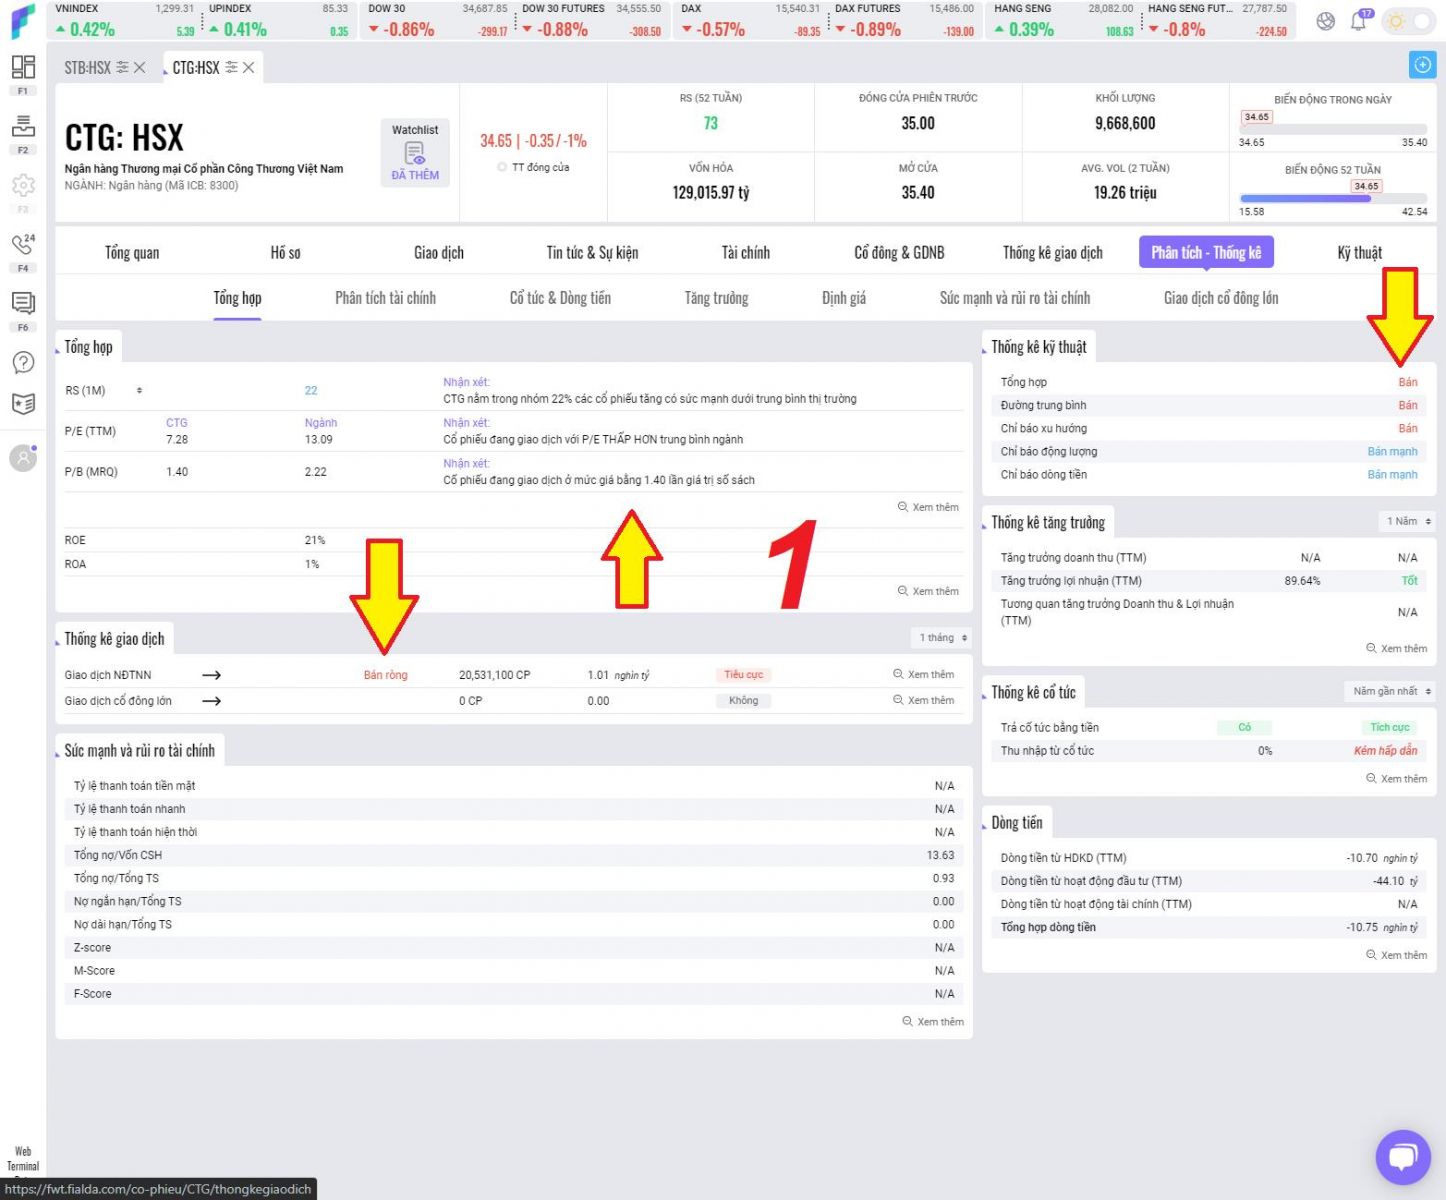Toggle the light/dark theme switch
Screen dimensions: 1446x1200
click(x=1409, y=22)
